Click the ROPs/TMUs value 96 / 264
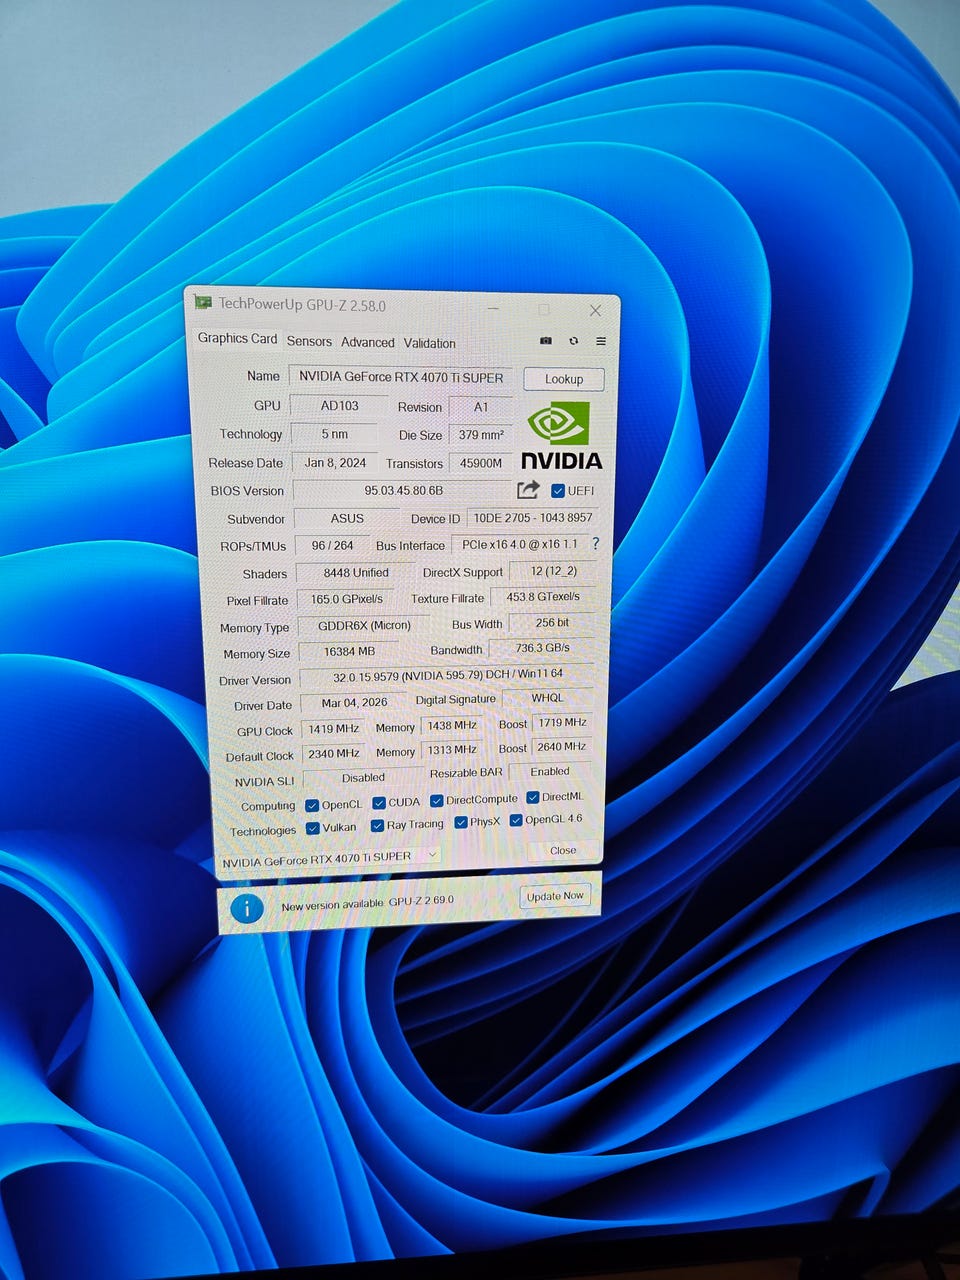 [x=332, y=545]
